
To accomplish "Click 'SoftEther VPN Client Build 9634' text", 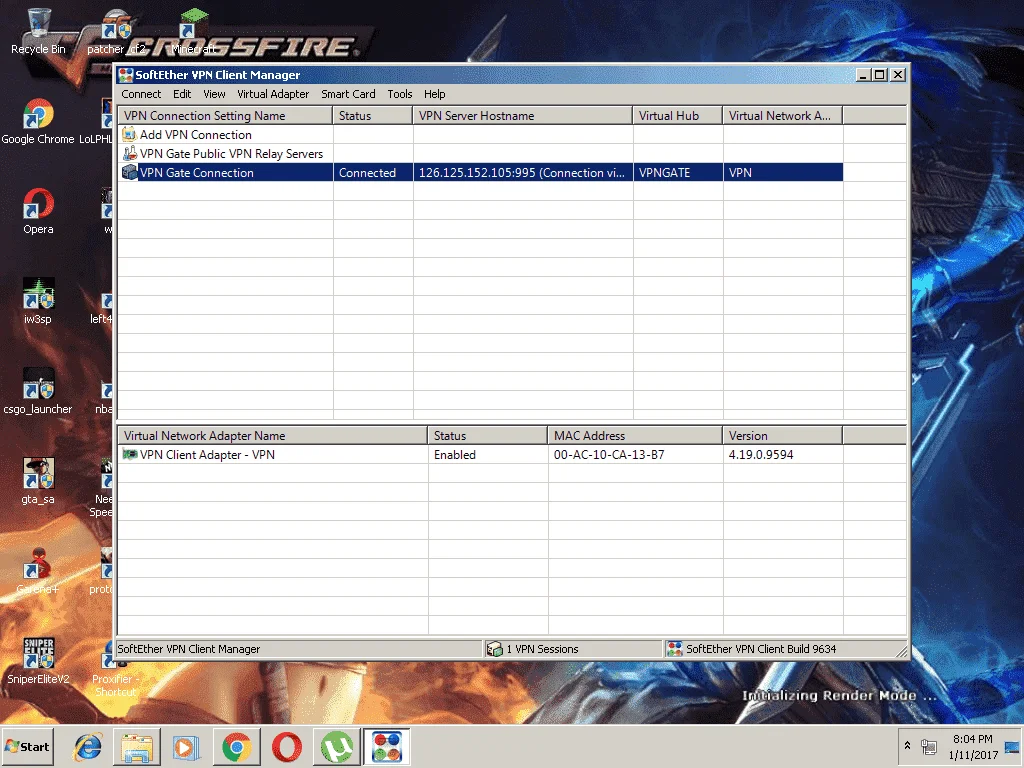I will (761, 649).
